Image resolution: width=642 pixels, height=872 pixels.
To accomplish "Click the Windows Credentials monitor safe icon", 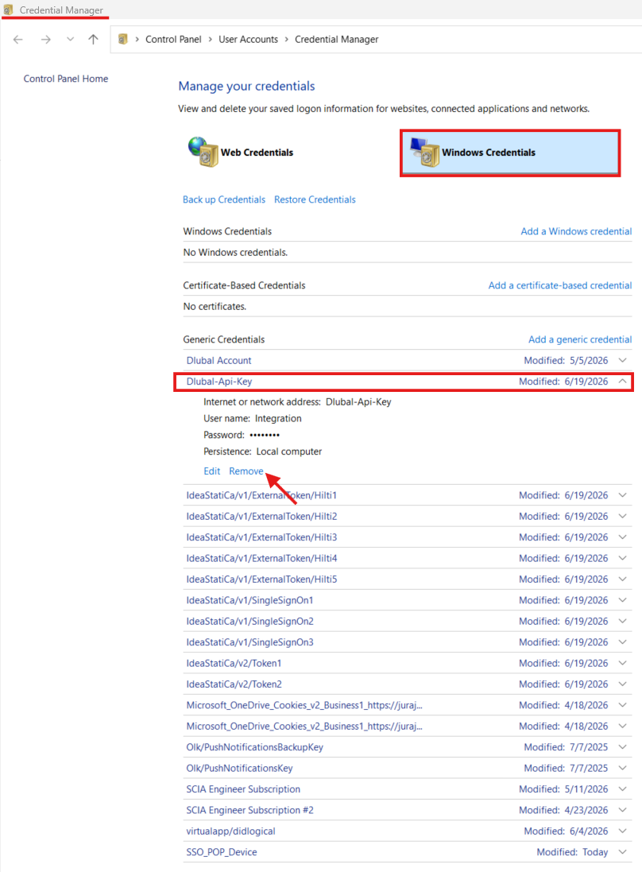I will click(425, 152).
